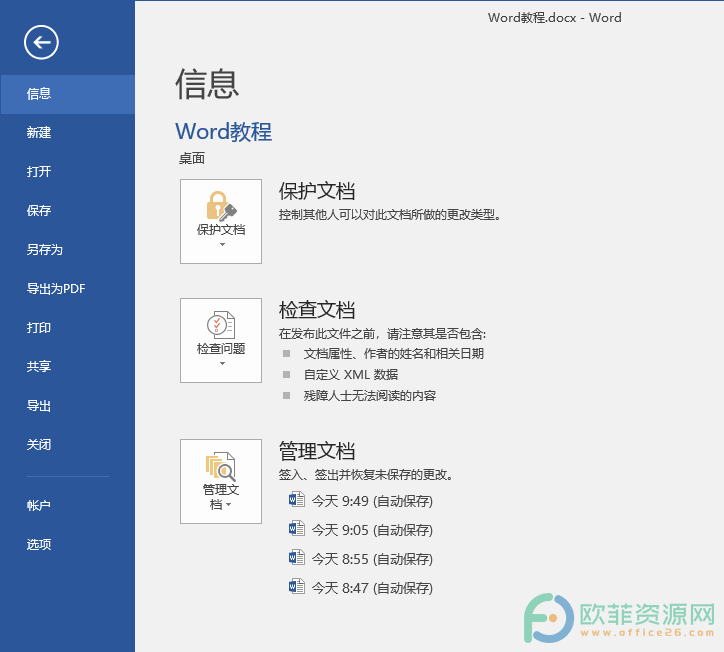Screen dimensions: 724x652
Task: Click the 管理文档 section heading
Action: point(317,451)
